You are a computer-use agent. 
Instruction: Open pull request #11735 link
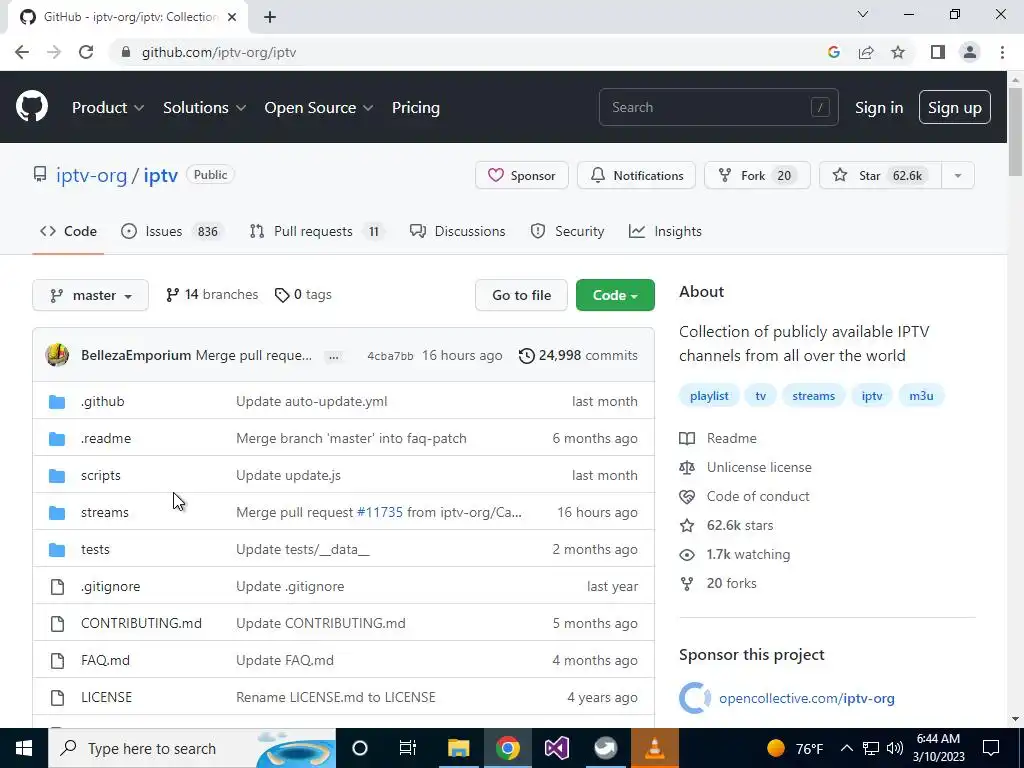[379, 512]
